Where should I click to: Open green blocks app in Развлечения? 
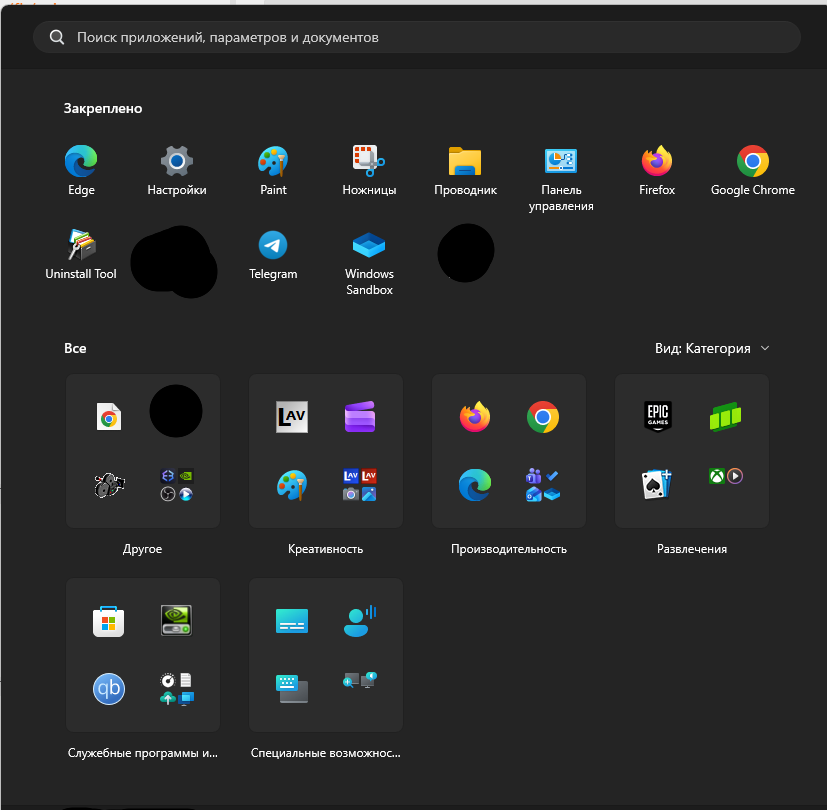click(726, 417)
